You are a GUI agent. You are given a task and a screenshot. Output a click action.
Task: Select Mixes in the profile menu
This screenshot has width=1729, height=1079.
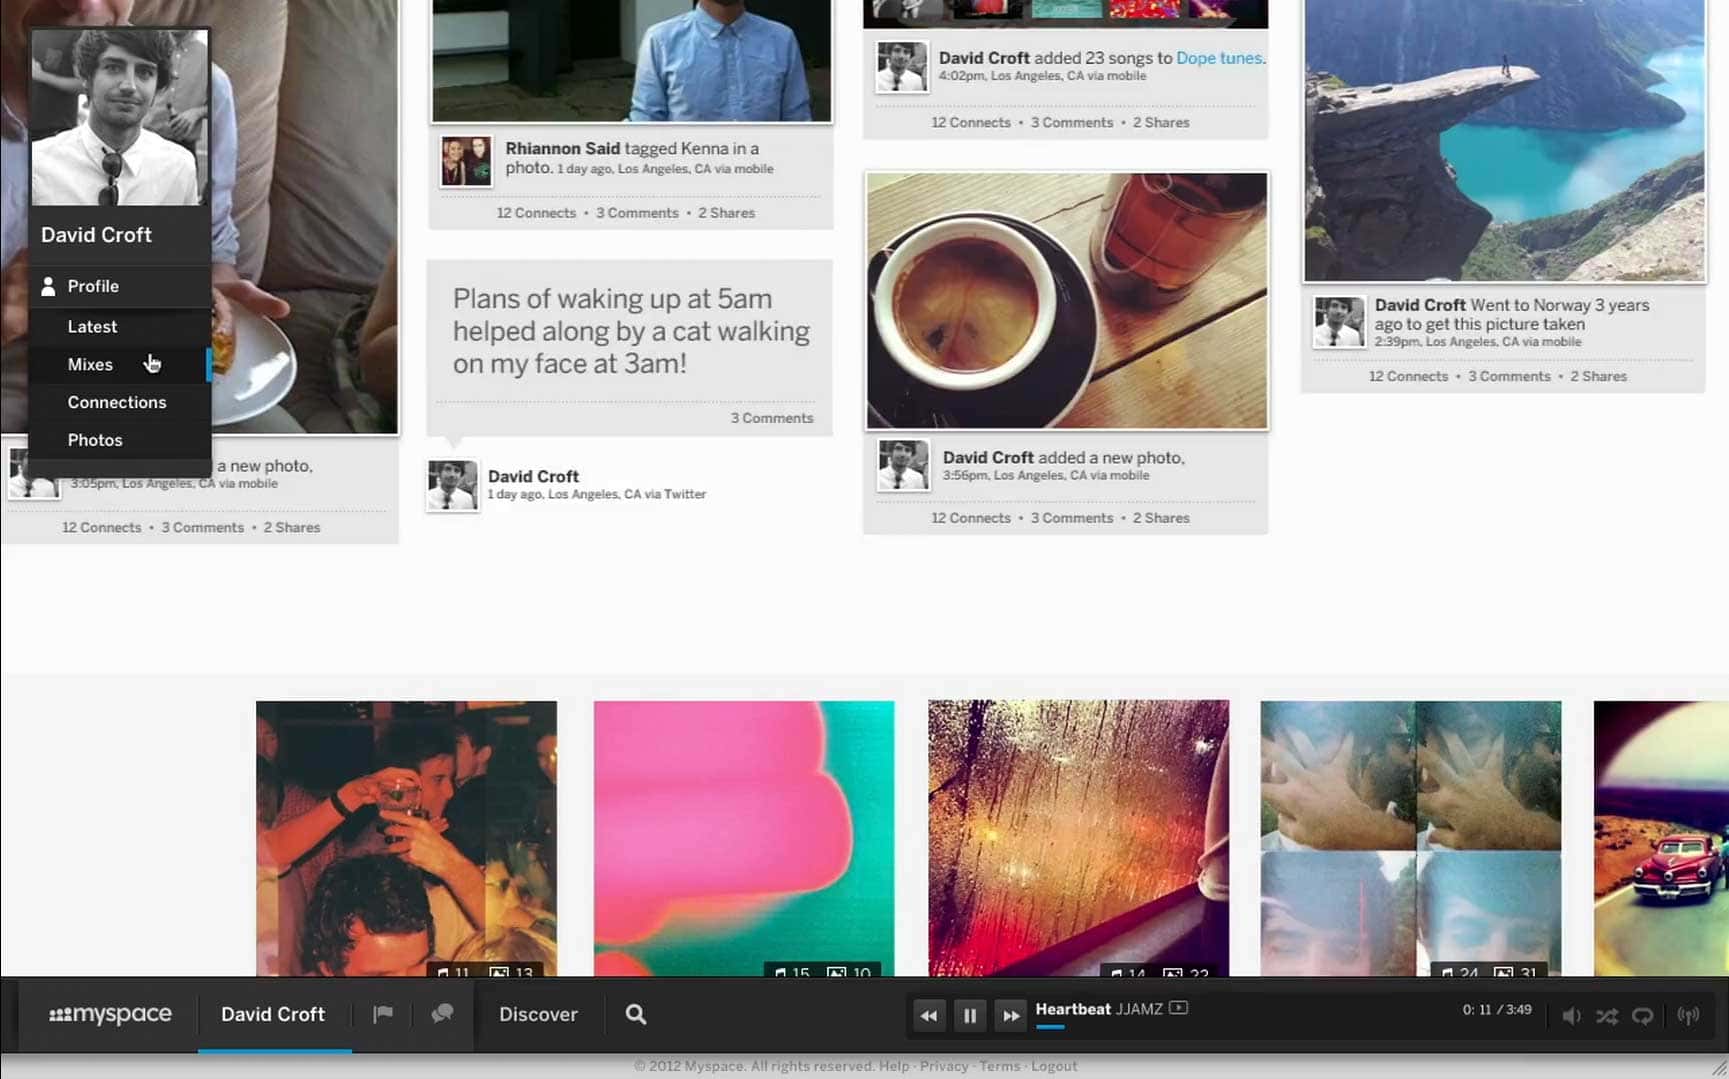pos(90,364)
